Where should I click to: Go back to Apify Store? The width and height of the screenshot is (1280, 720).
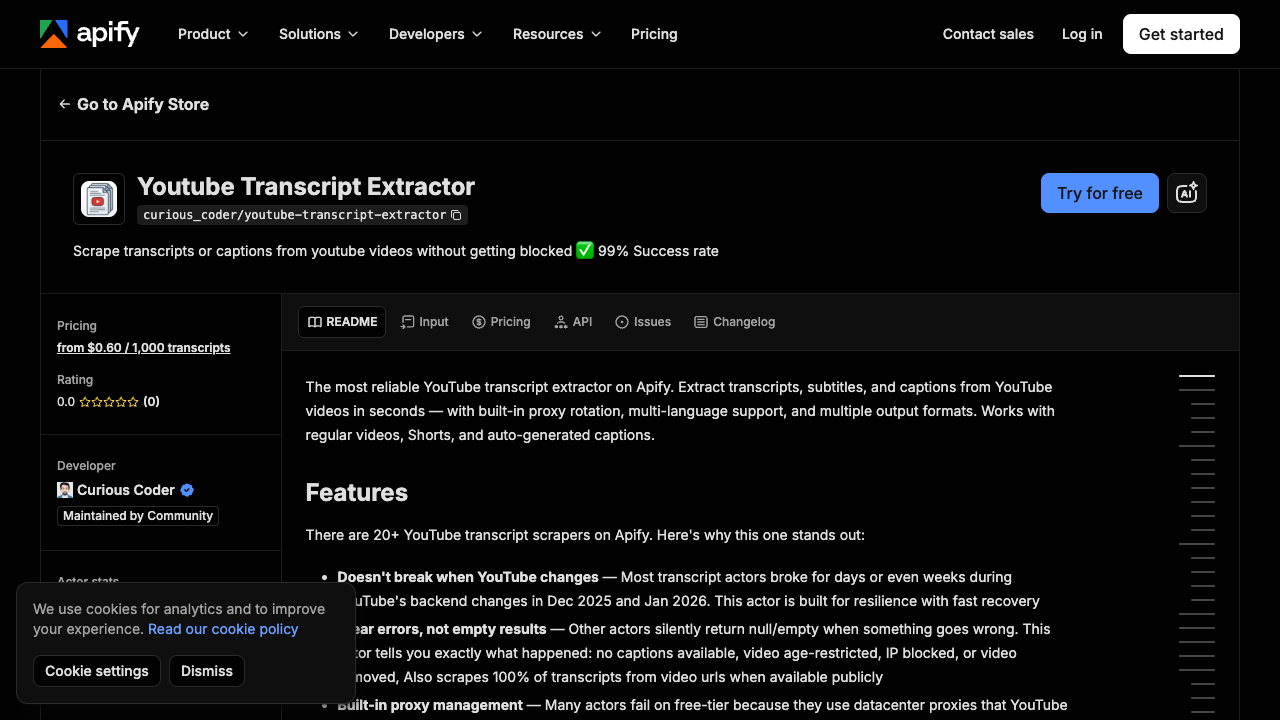point(134,104)
